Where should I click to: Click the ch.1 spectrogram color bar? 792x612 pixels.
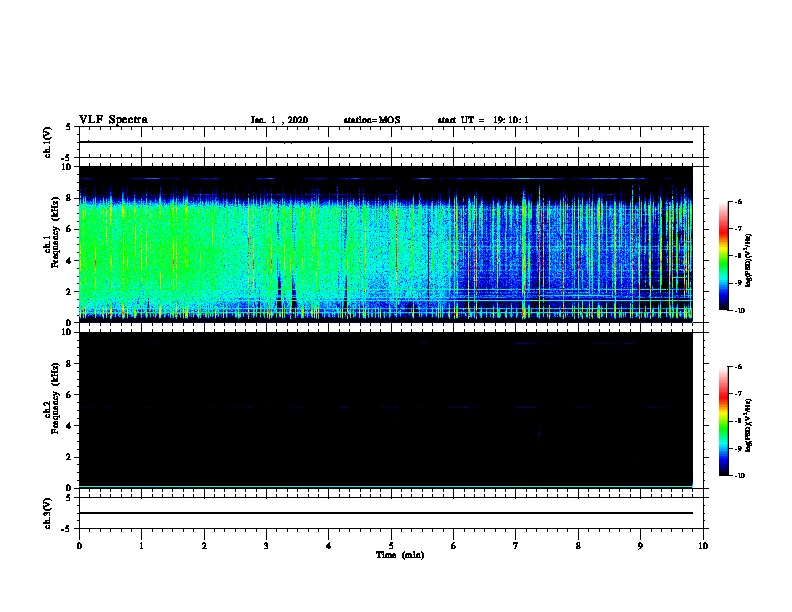(x=723, y=256)
